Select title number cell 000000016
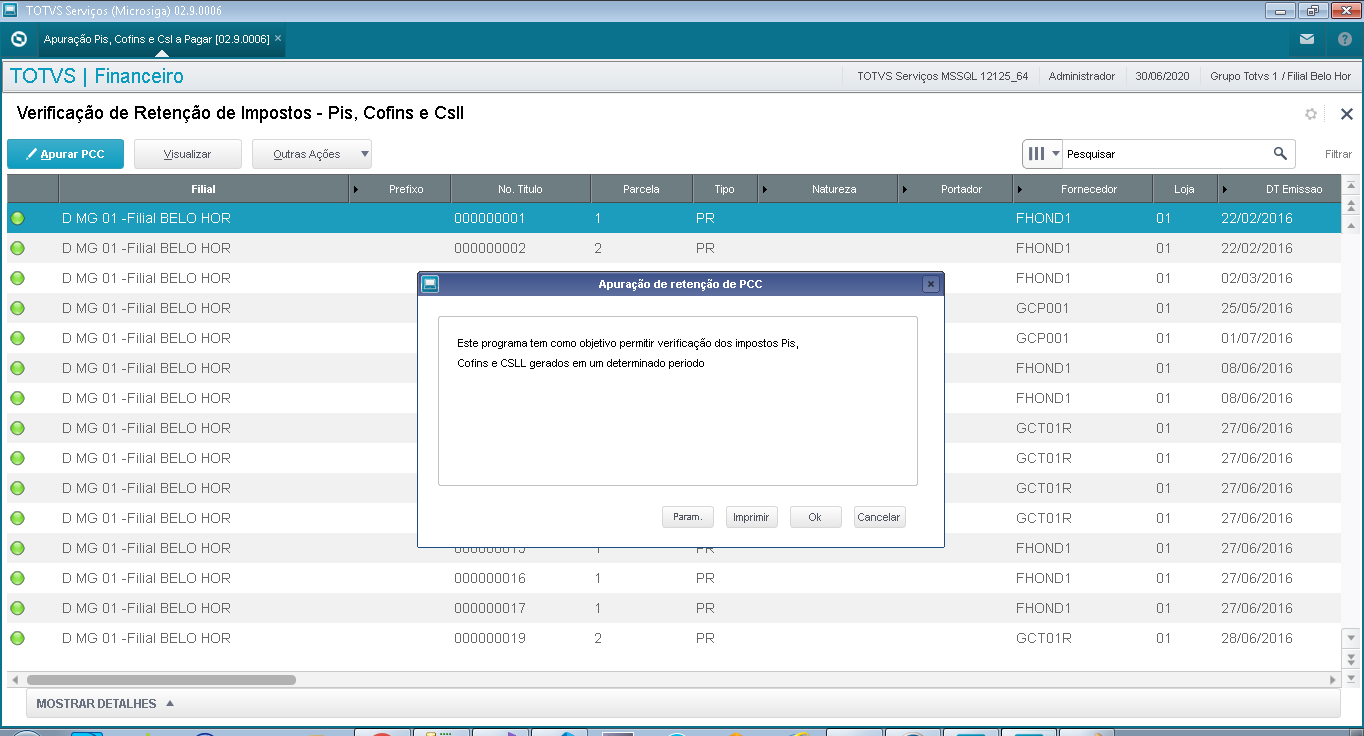This screenshot has width=1364, height=736. pos(490,578)
